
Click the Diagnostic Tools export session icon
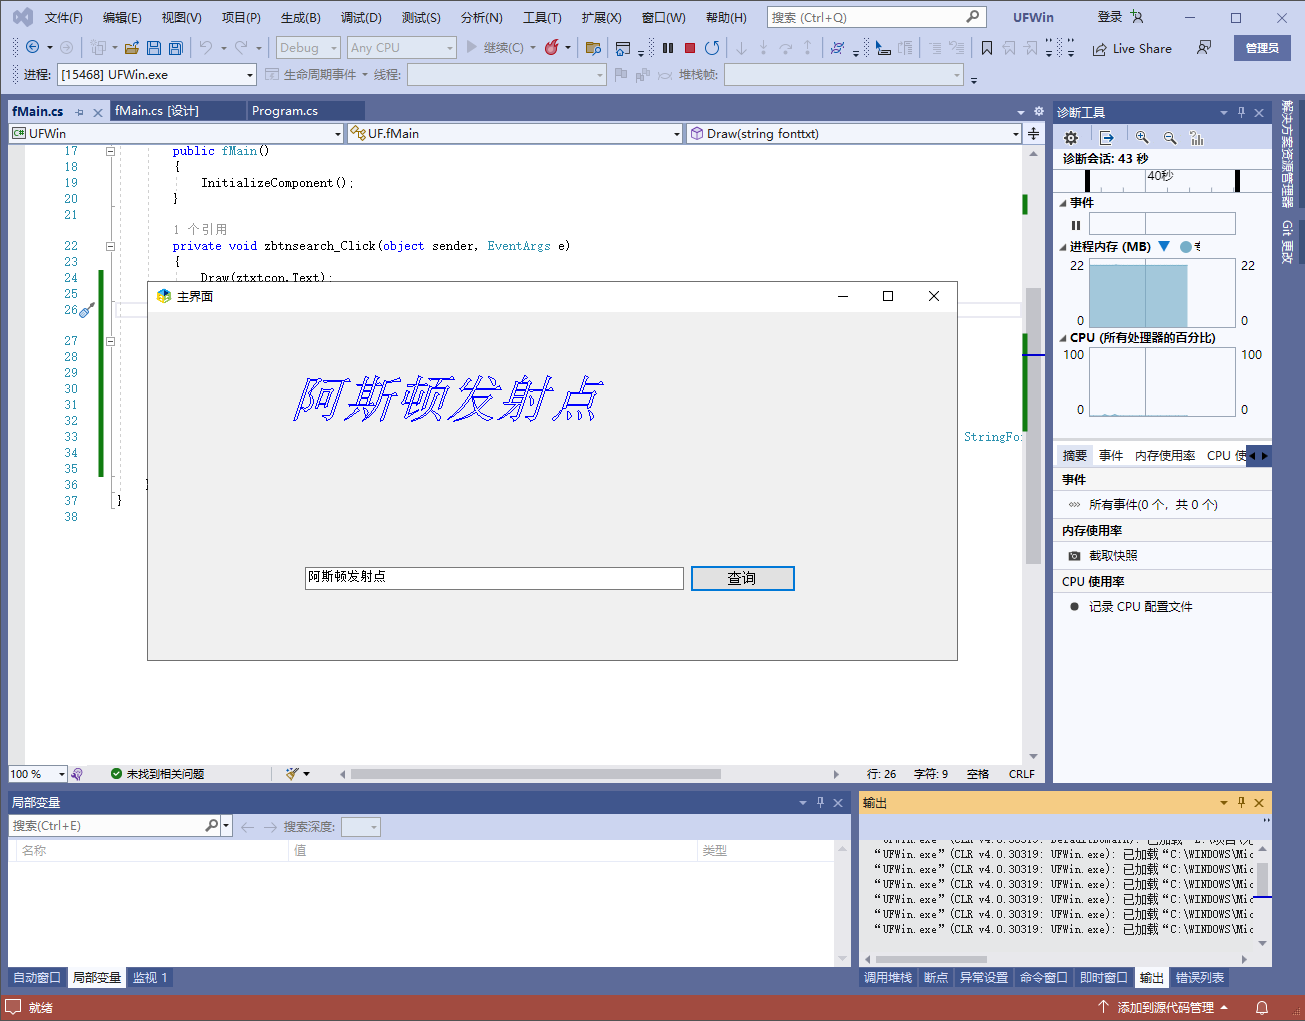point(1107,138)
